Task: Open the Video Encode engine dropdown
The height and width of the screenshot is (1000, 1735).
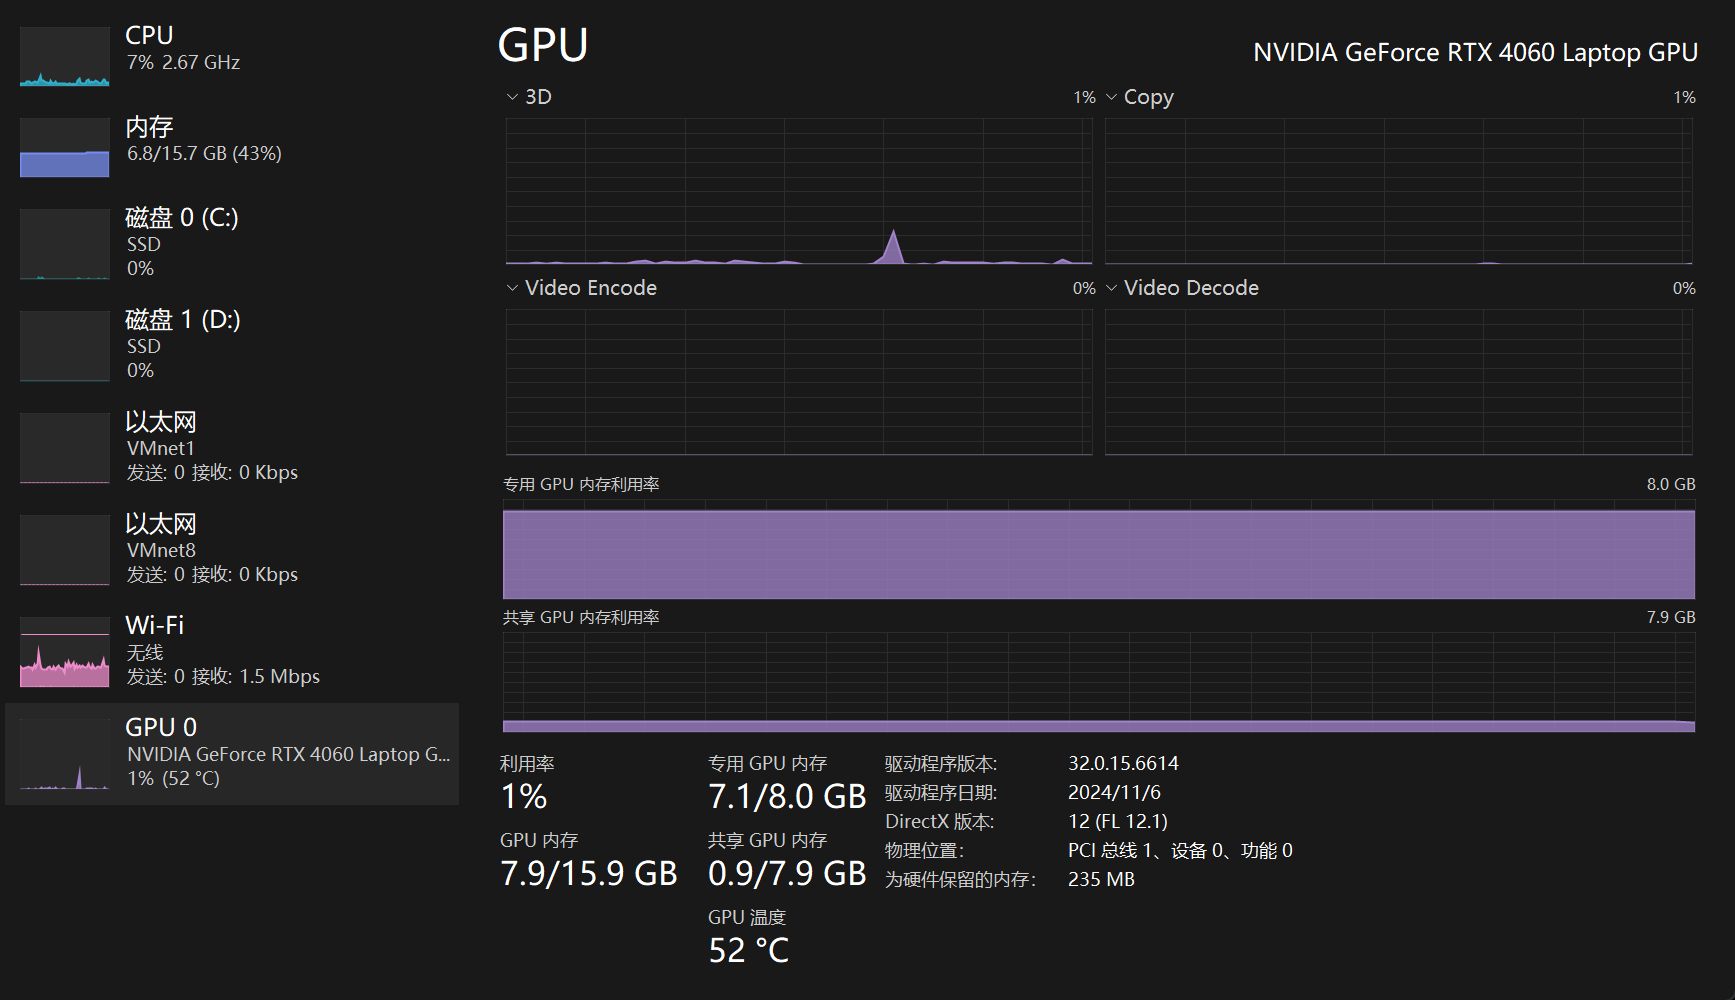Action: pos(512,288)
